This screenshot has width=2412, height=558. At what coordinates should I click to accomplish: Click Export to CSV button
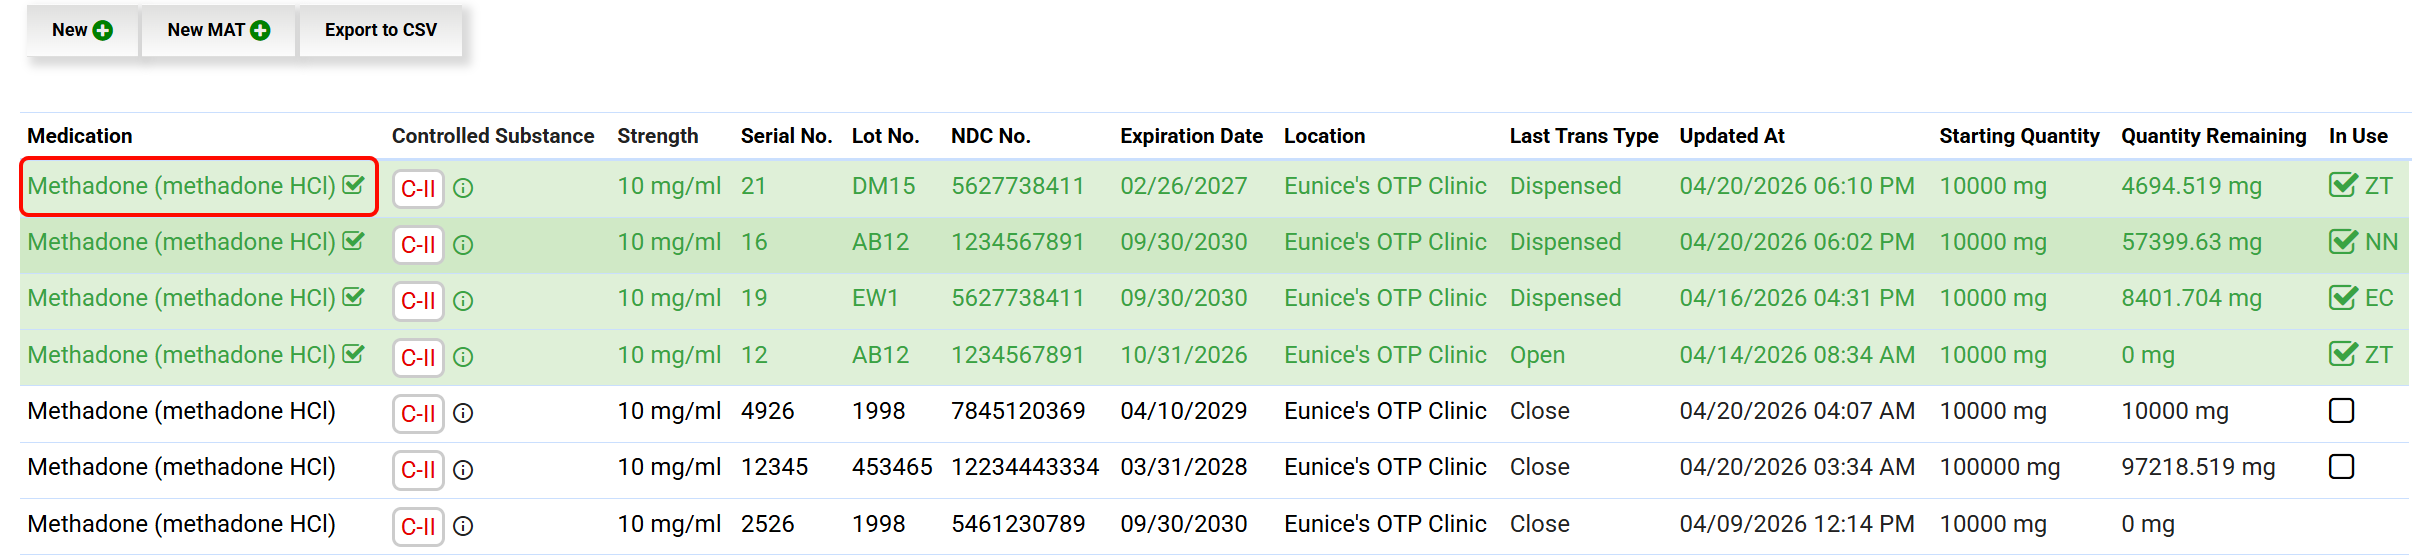click(381, 30)
